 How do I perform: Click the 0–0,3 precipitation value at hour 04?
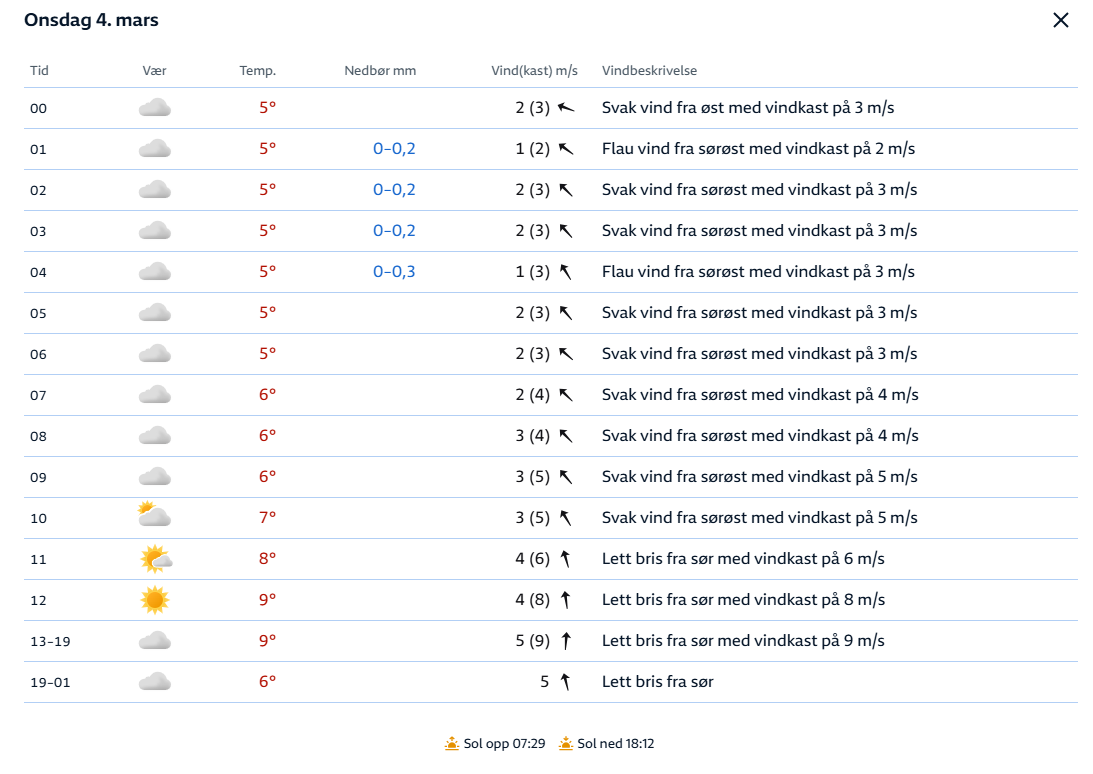394,272
